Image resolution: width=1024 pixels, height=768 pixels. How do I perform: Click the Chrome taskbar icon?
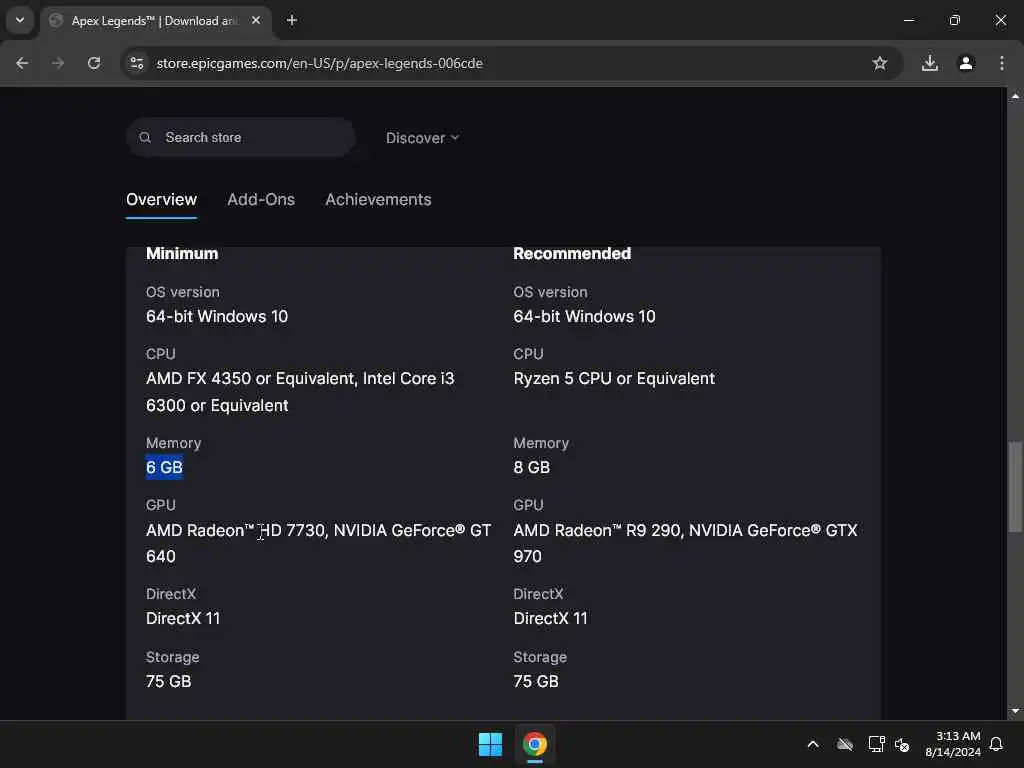click(x=535, y=744)
